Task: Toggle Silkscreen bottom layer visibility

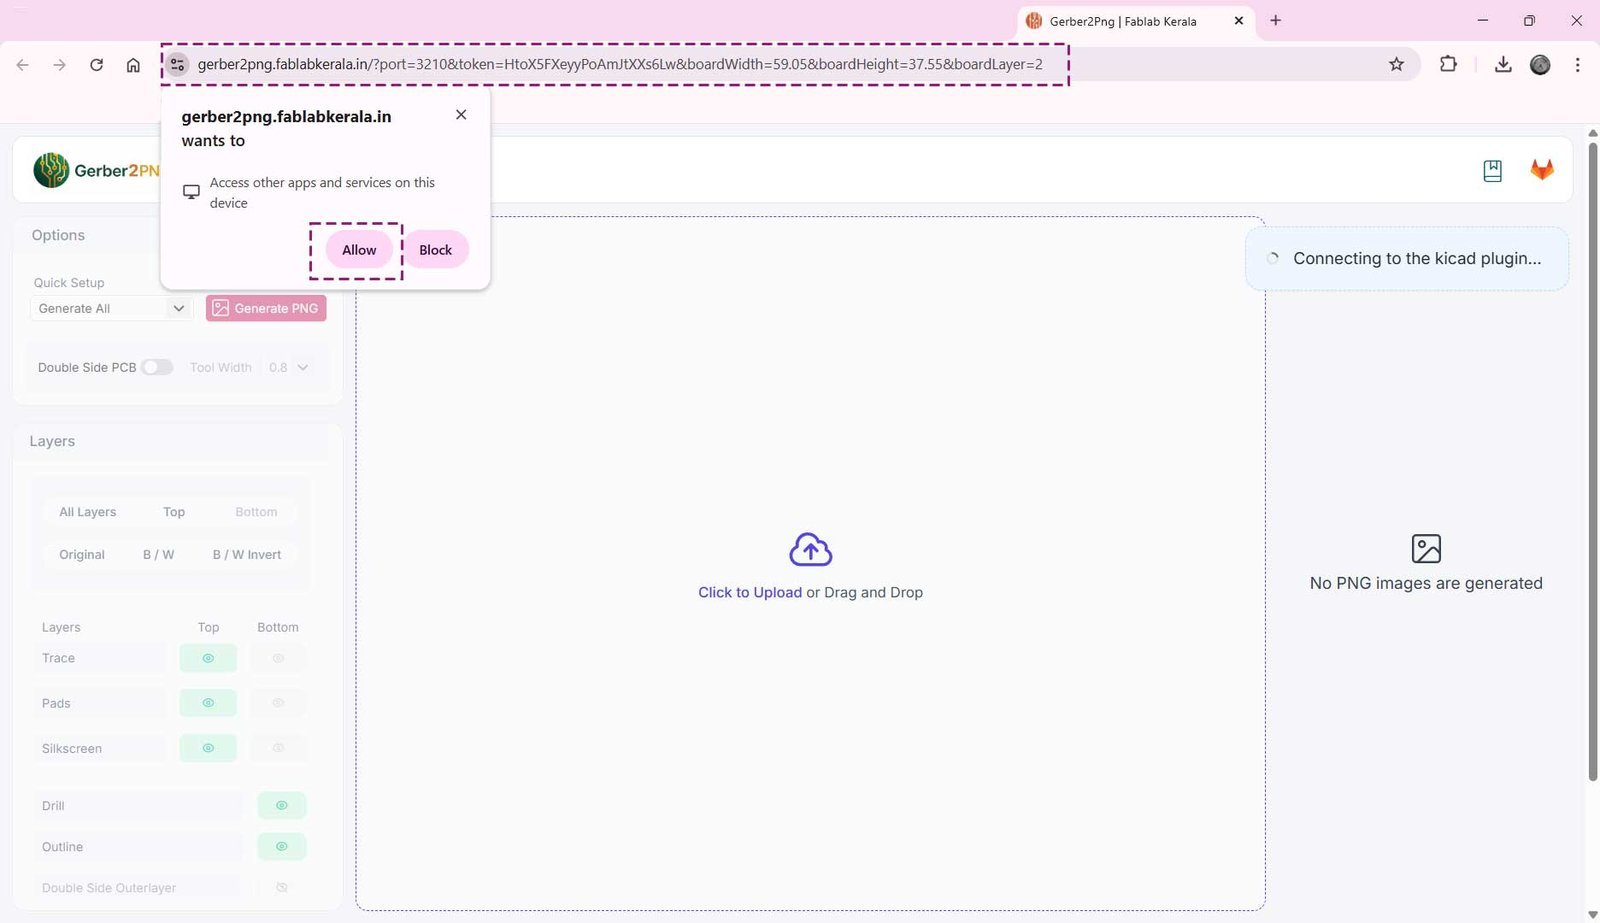Action: [x=278, y=748]
